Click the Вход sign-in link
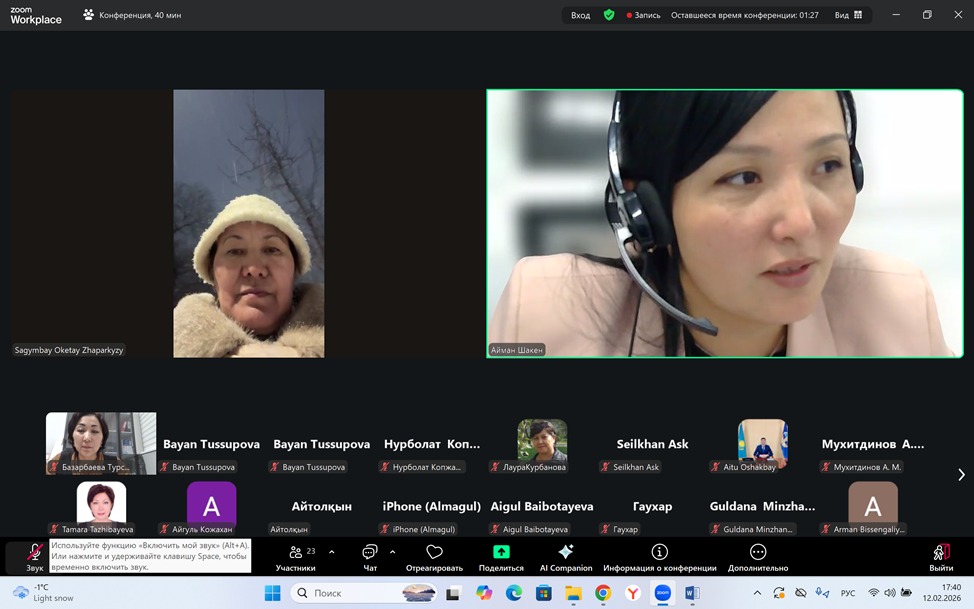Viewport: 974px width, 609px height. (580, 15)
